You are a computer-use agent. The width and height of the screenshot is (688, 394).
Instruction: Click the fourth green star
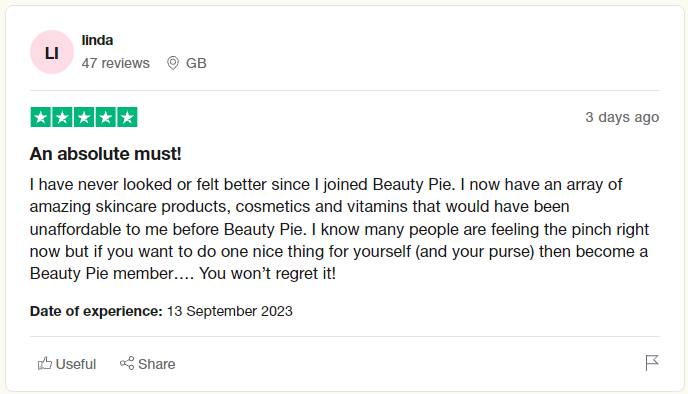(x=105, y=117)
